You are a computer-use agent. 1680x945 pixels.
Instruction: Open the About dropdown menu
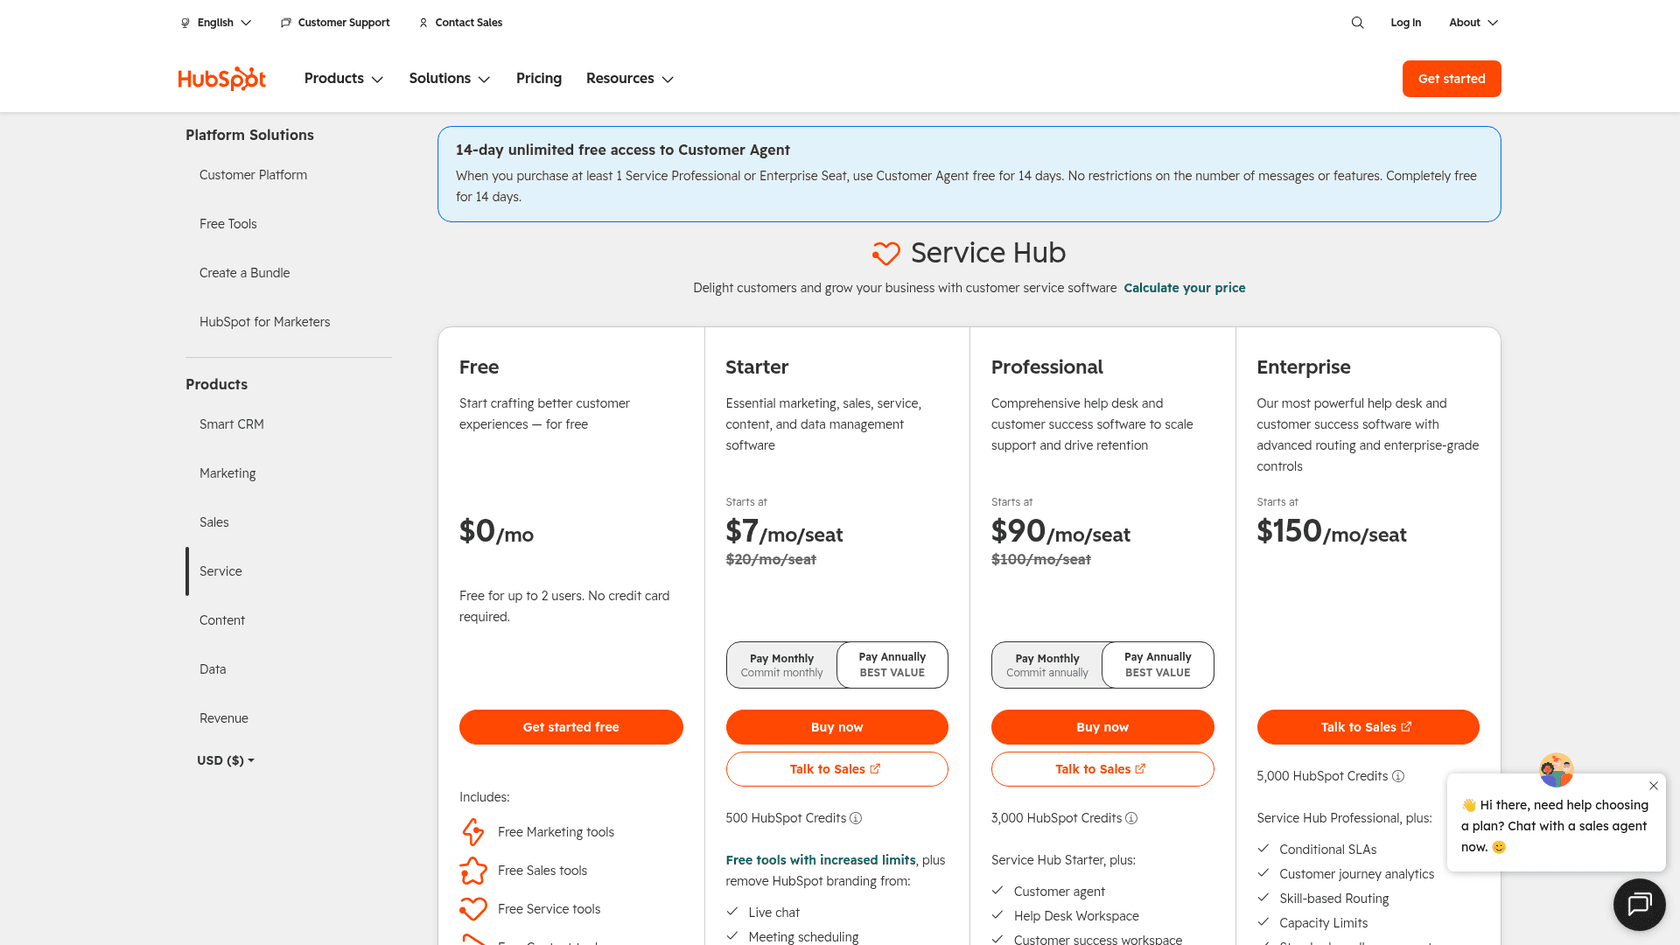1473,22
